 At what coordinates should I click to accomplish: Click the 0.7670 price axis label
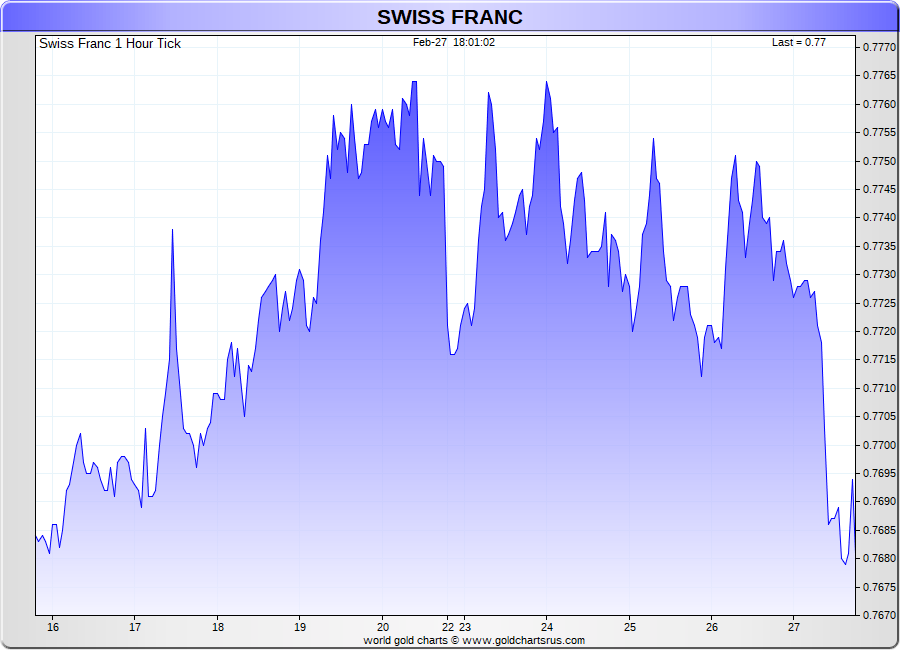tap(878, 615)
